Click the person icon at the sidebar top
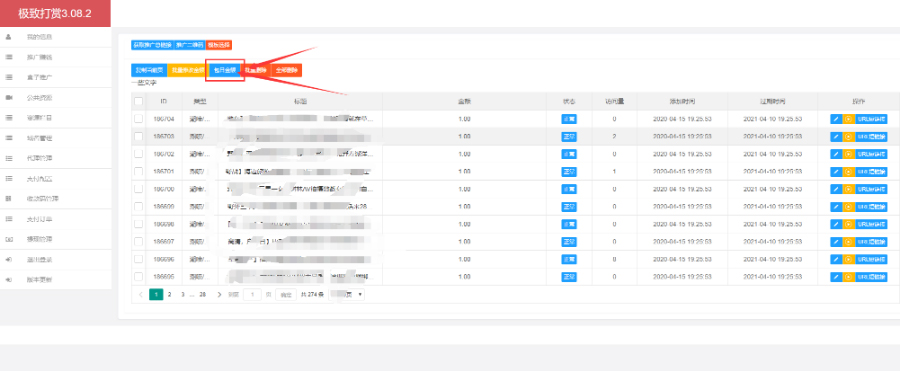 coord(8,37)
